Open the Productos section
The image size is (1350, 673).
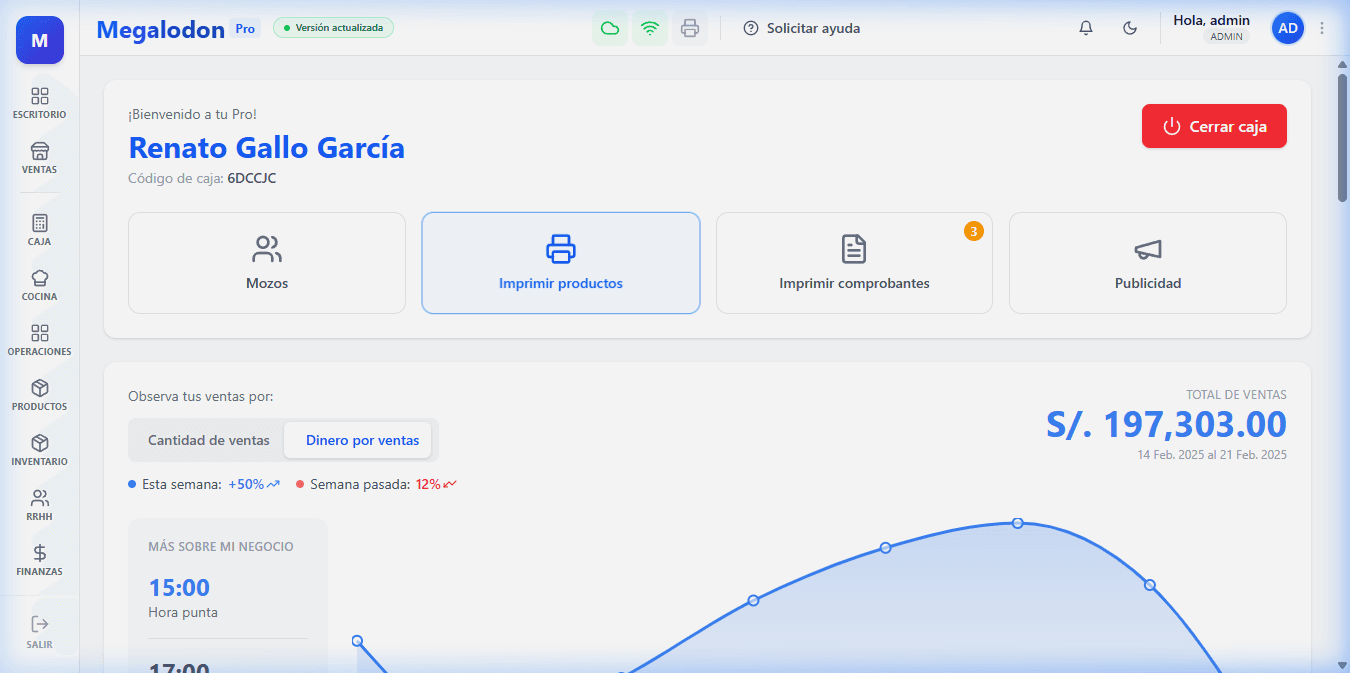pos(39,393)
